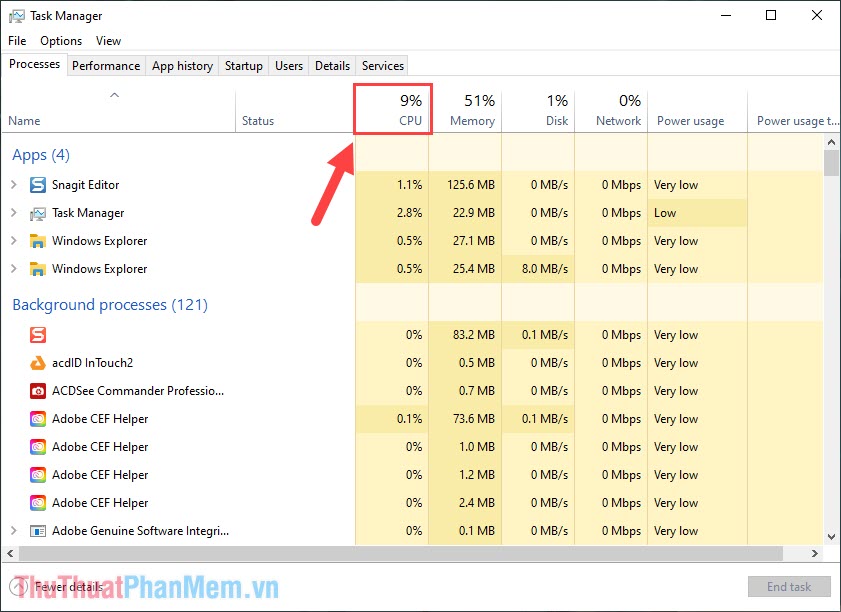Switch to the Users tab
Viewport: 841px width, 612px height.
289,66
